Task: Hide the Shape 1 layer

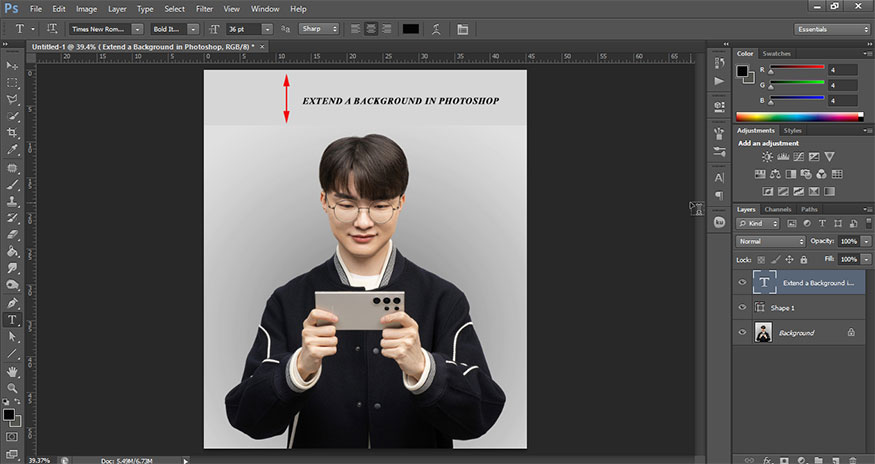Action: pos(742,308)
